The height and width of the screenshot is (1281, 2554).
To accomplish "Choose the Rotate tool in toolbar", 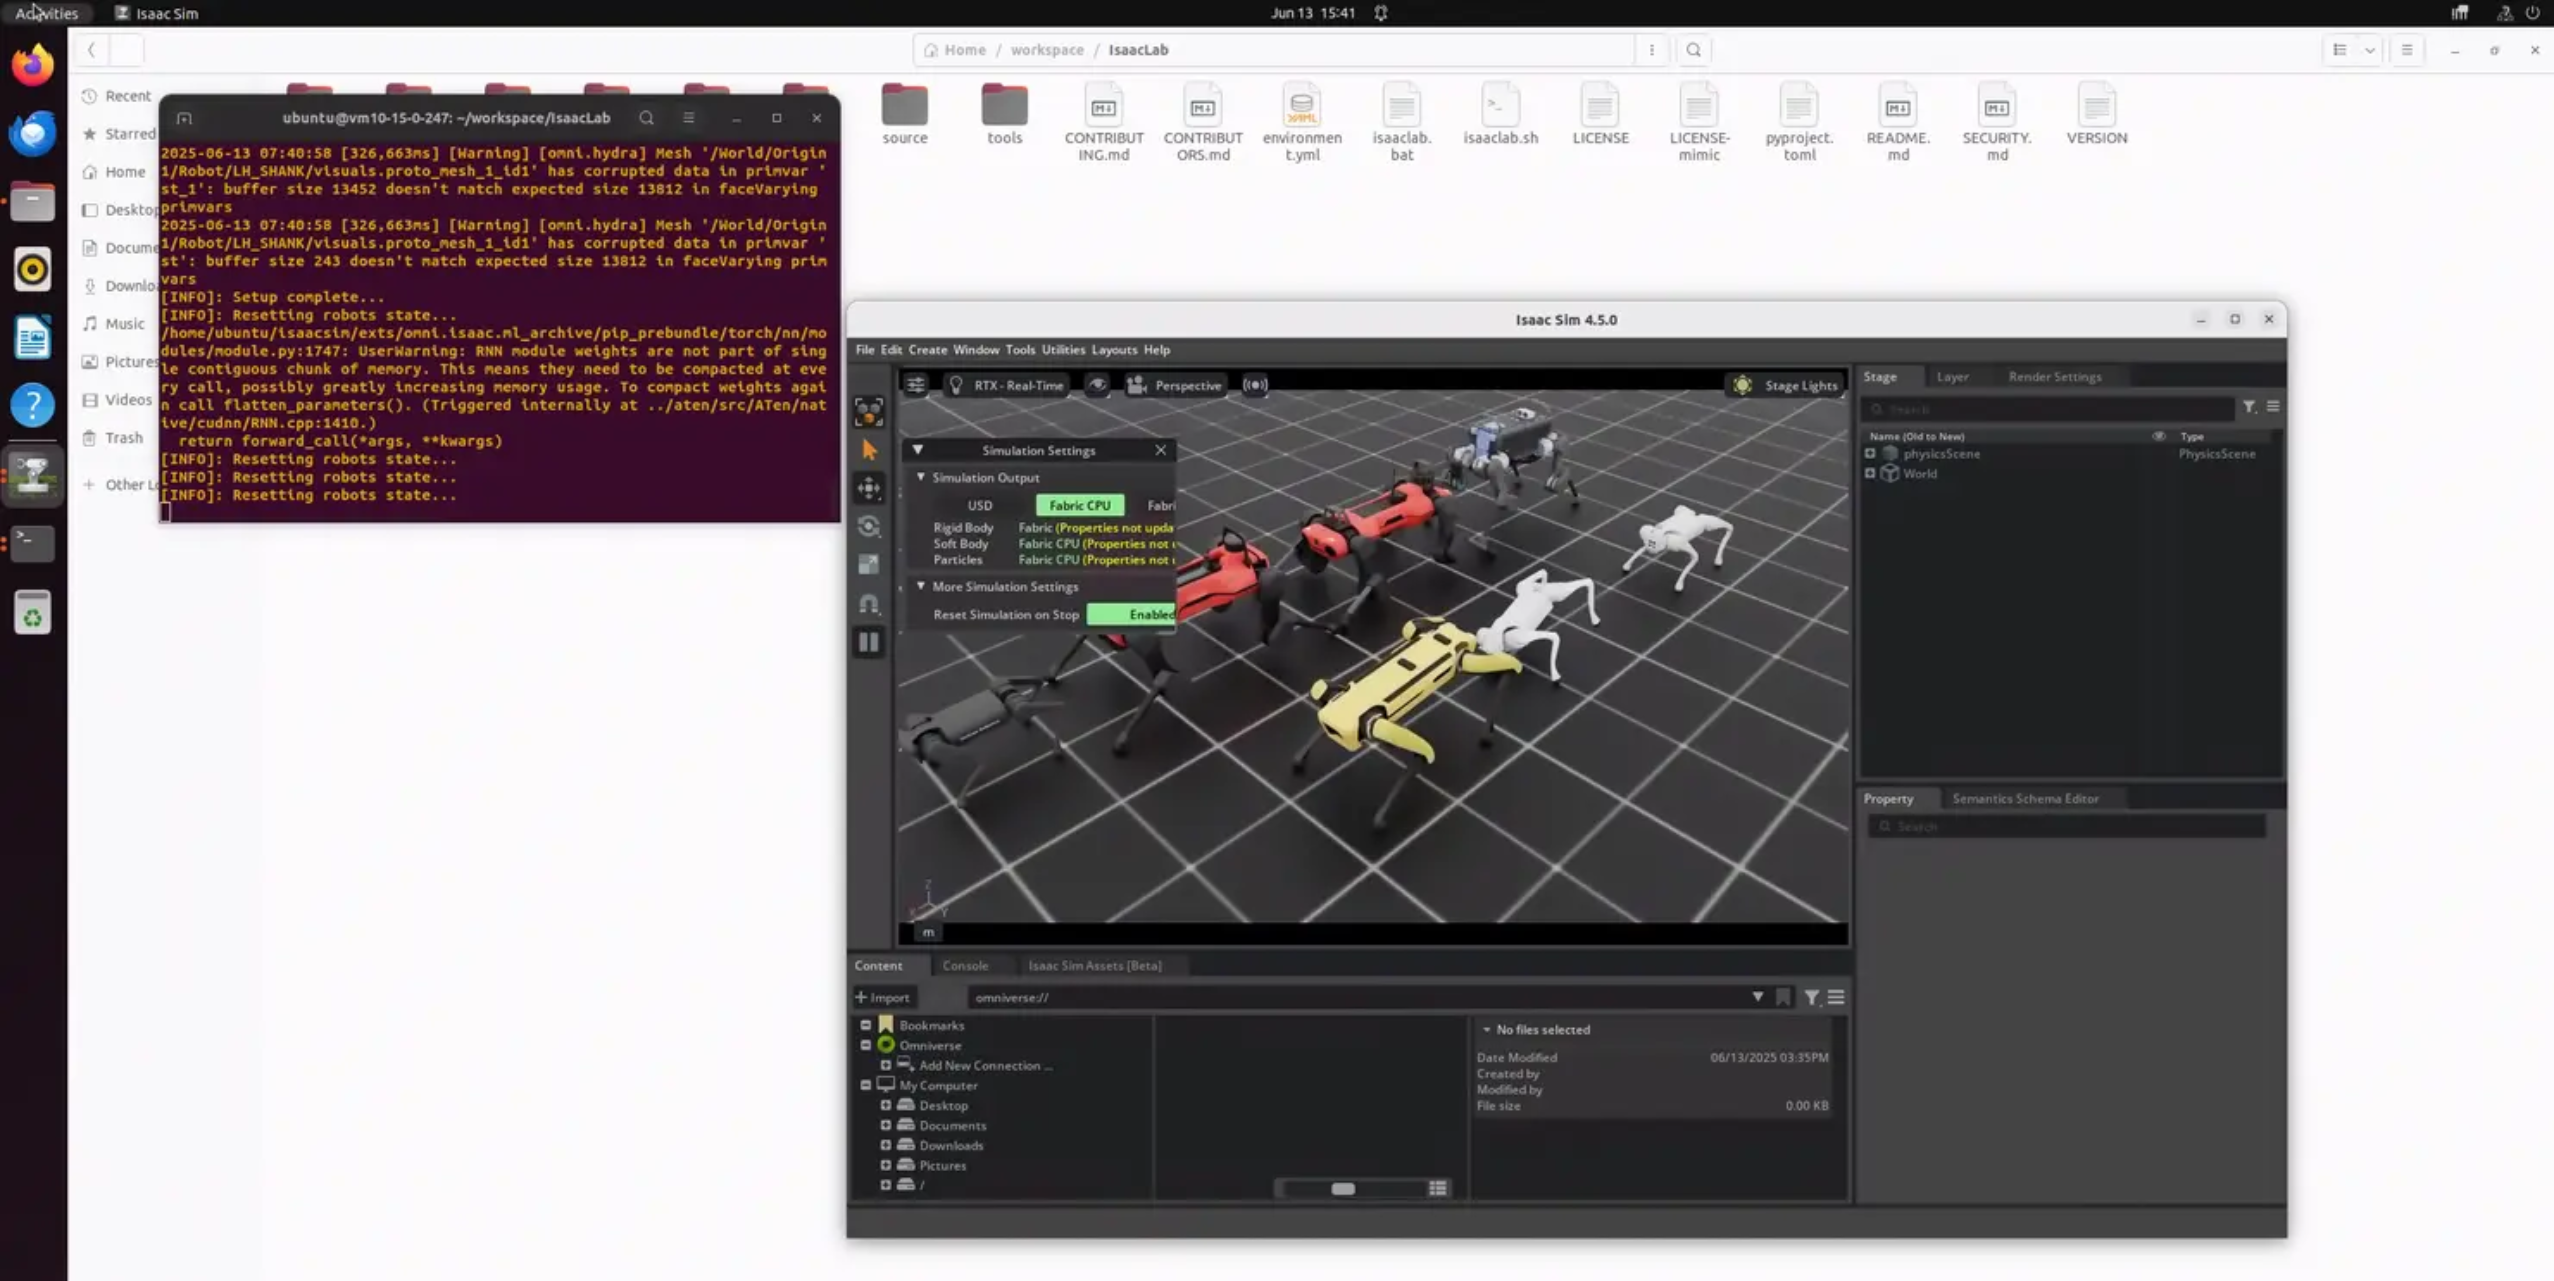I will click(869, 527).
